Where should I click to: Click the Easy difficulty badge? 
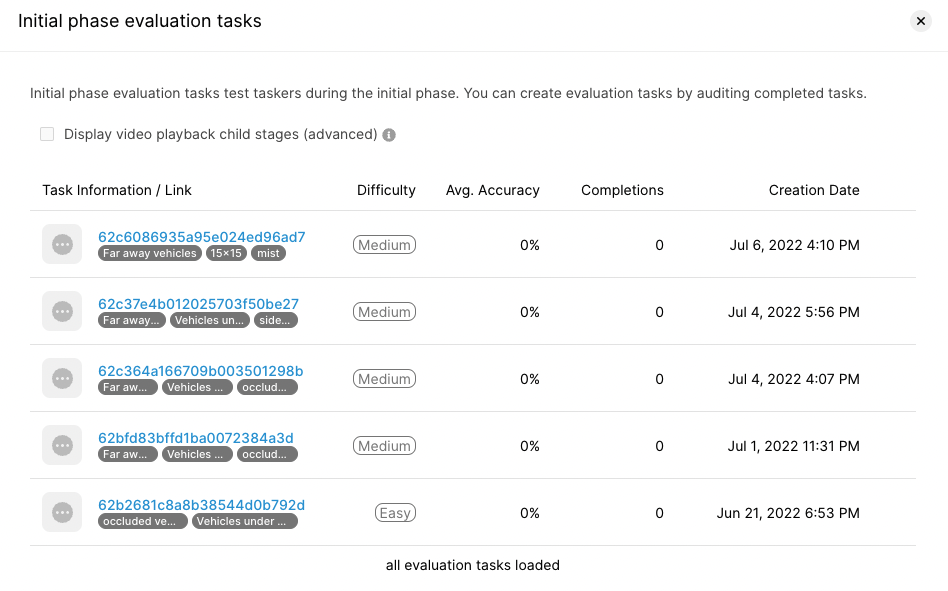pyautogui.click(x=395, y=513)
